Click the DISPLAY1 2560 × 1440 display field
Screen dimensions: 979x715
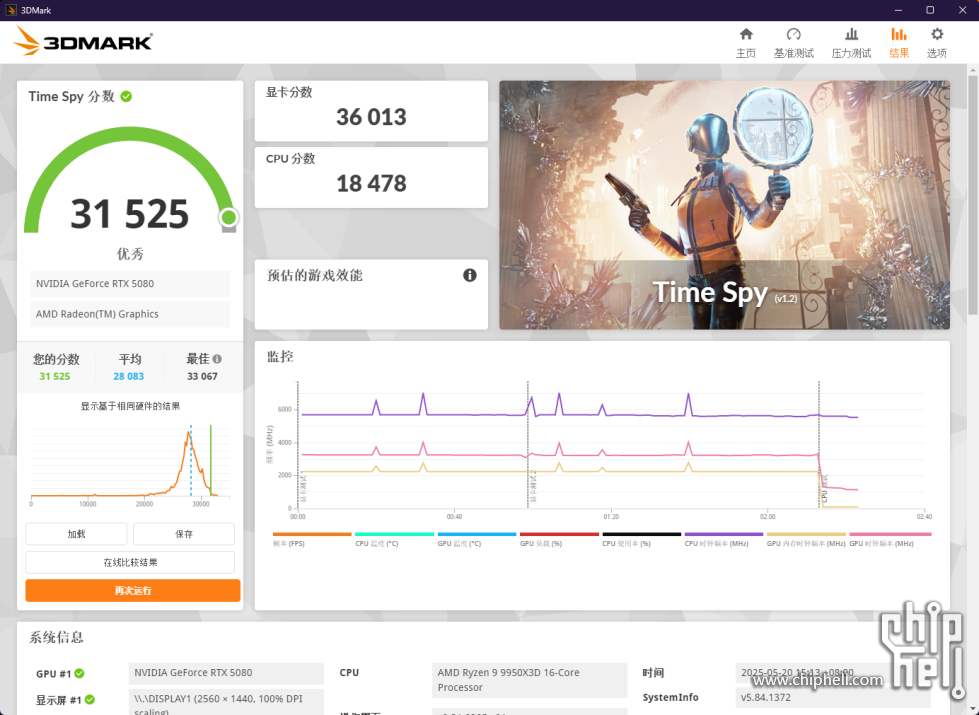(x=226, y=702)
